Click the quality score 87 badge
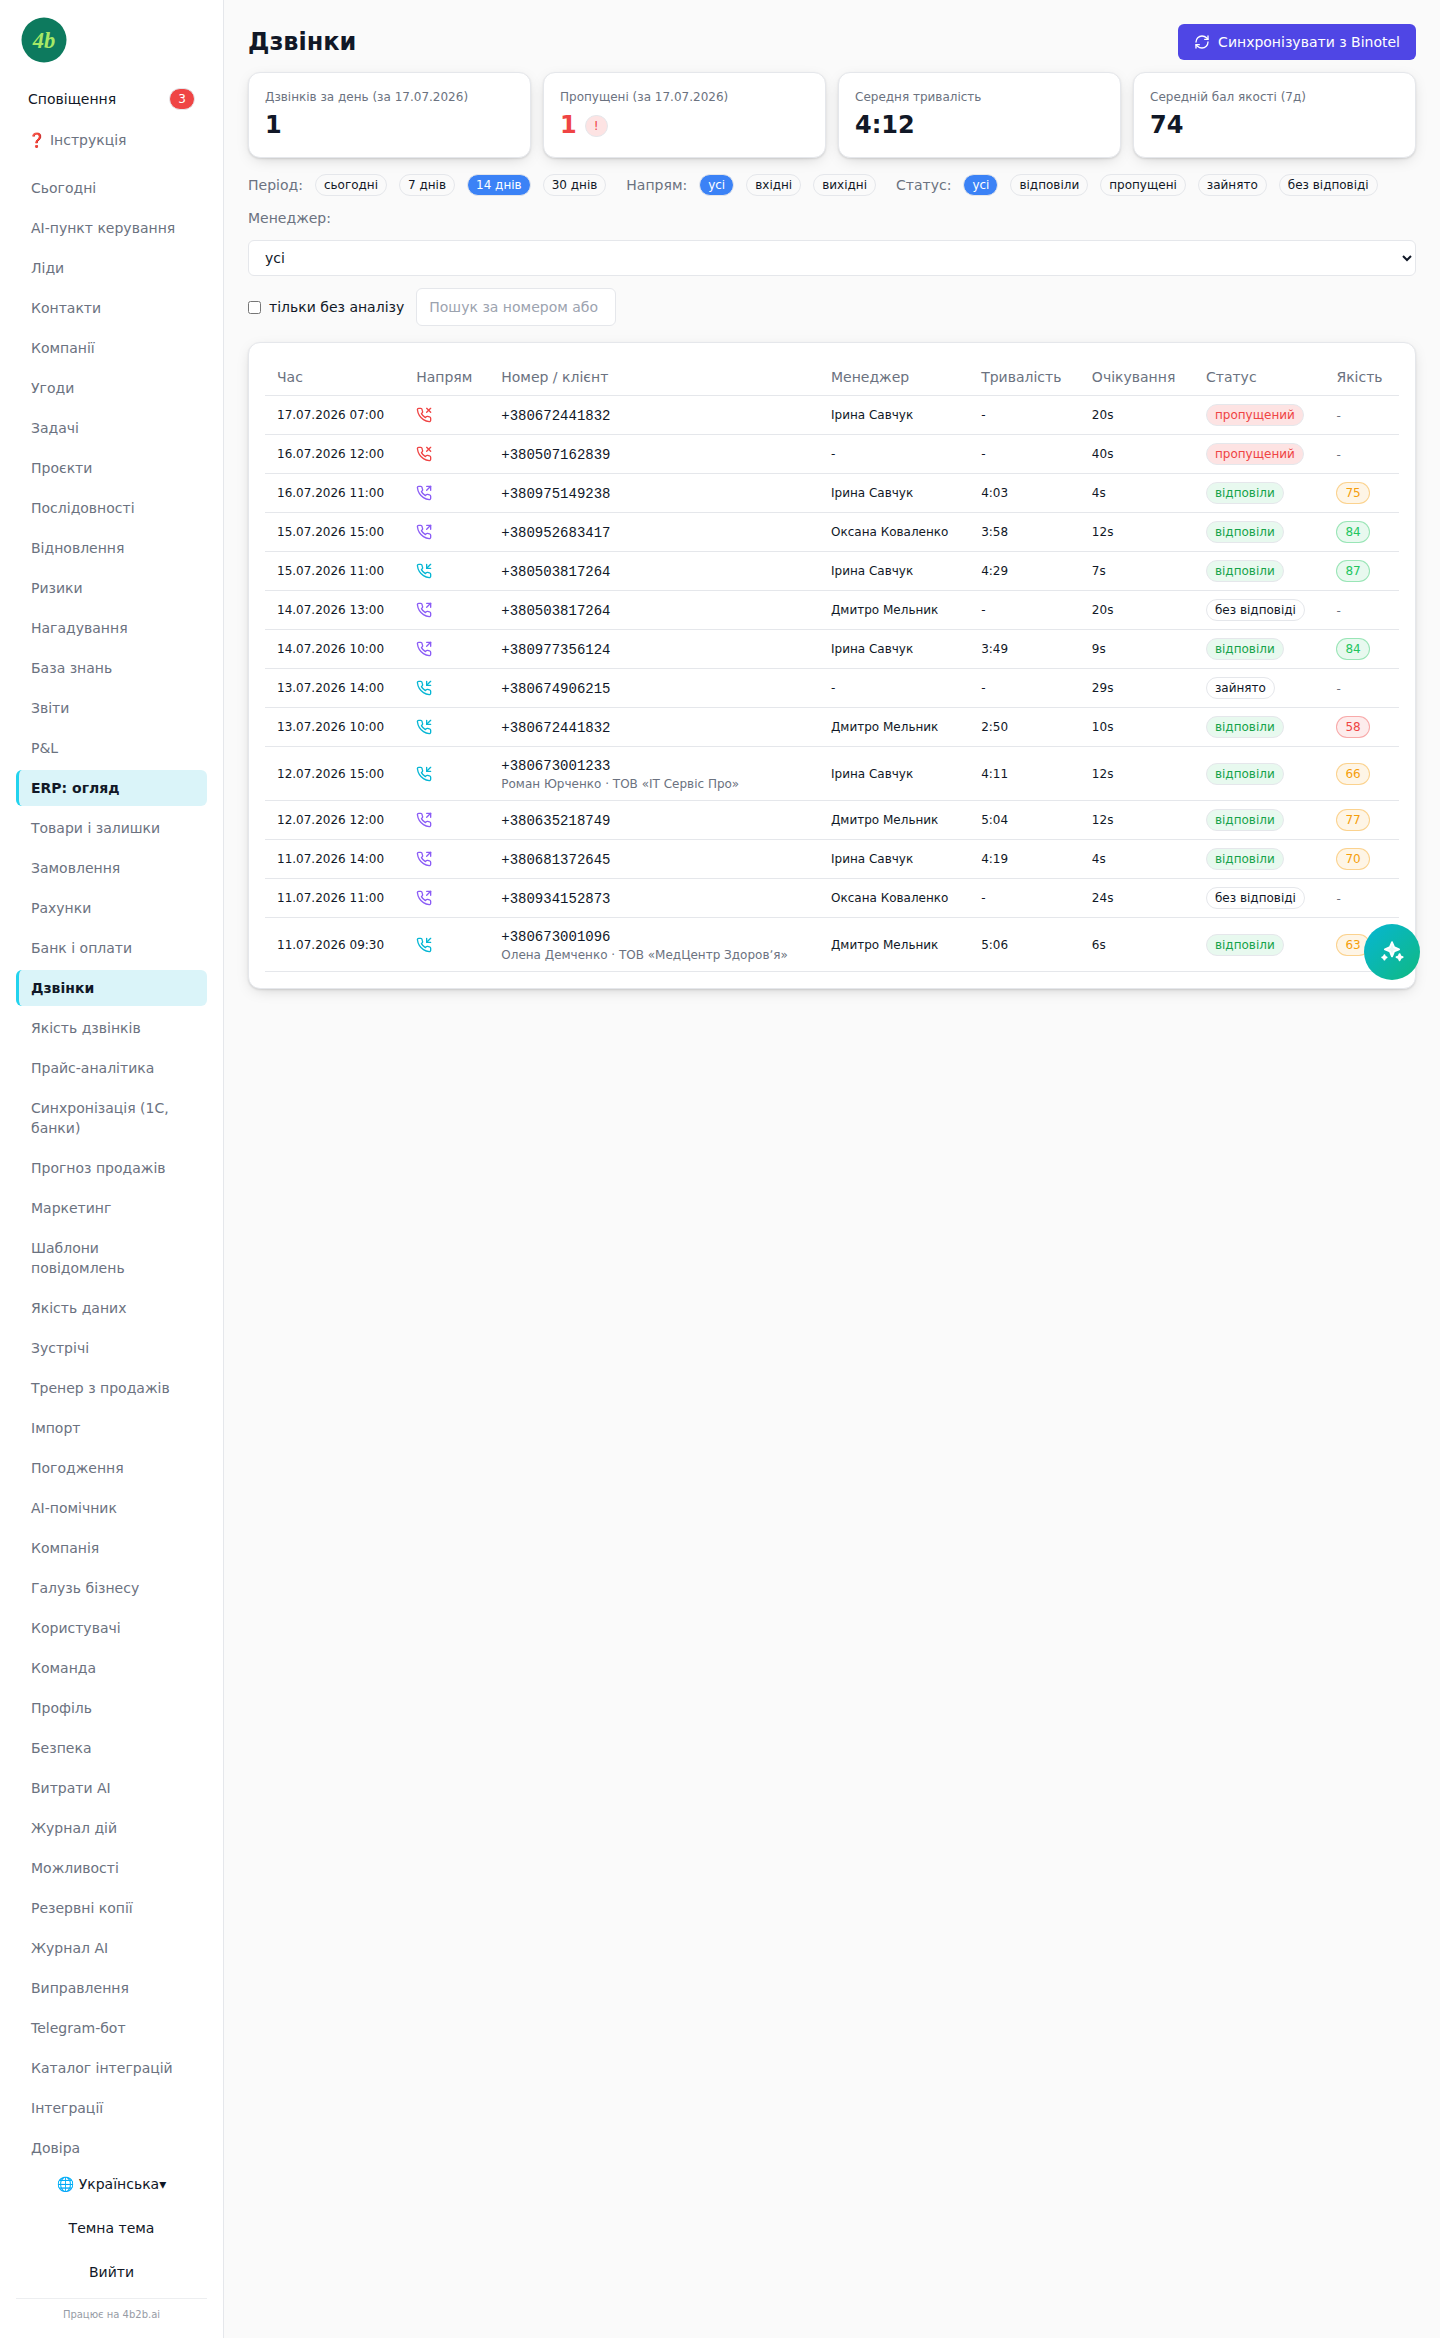Viewport: 1440px width, 2338px height. tap(1352, 571)
